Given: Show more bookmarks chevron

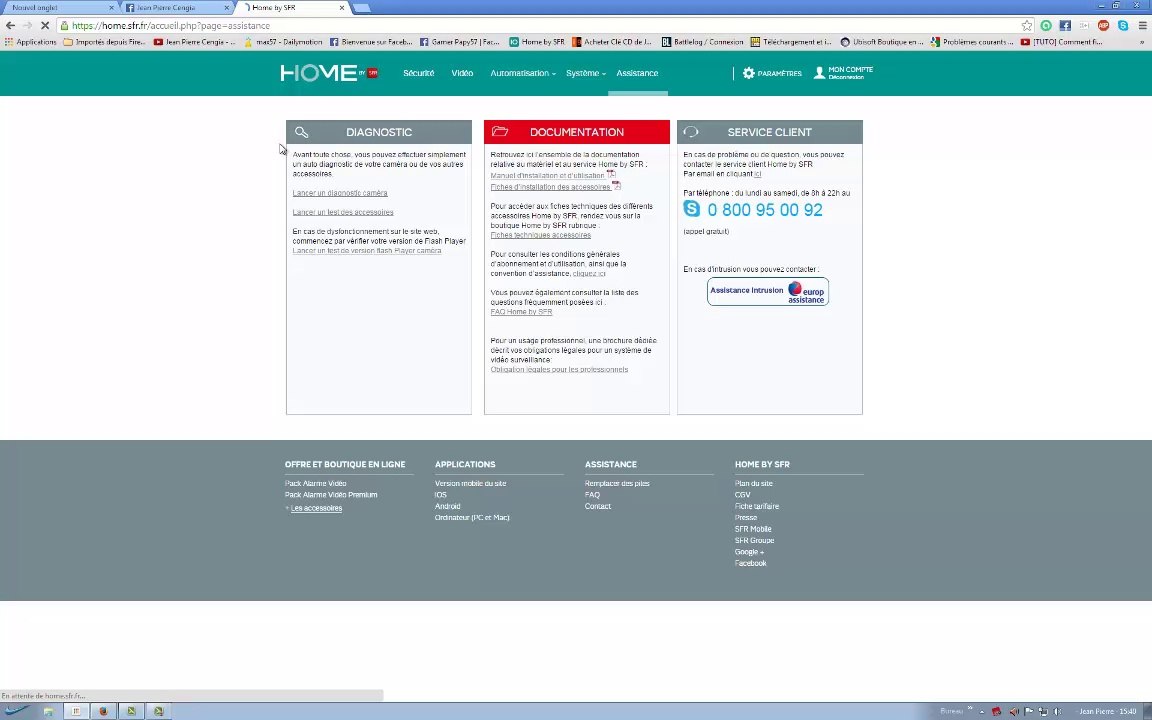Looking at the screenshot, I should coord(1142,42).
